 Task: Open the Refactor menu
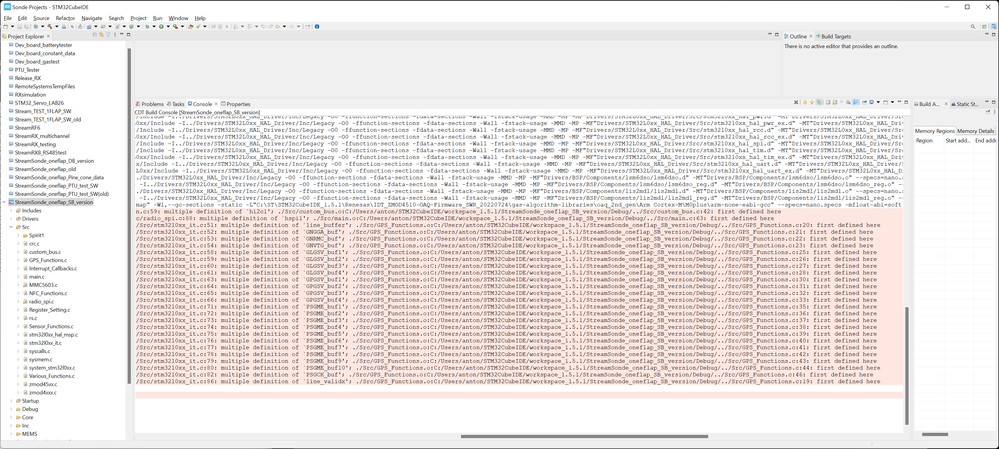coord(65,18)
